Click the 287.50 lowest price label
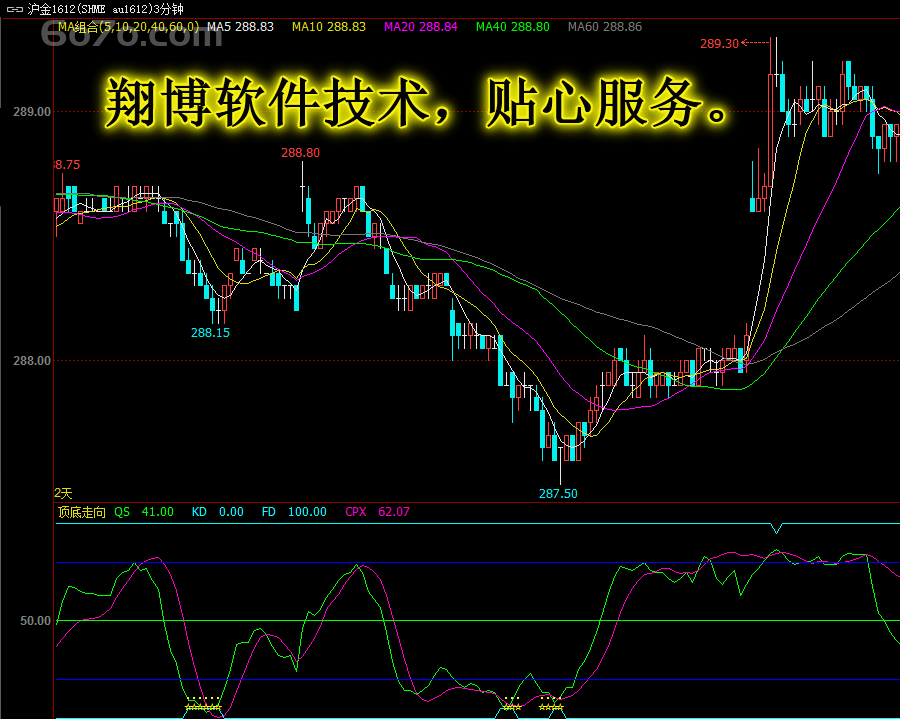 (x=558, y=493)
